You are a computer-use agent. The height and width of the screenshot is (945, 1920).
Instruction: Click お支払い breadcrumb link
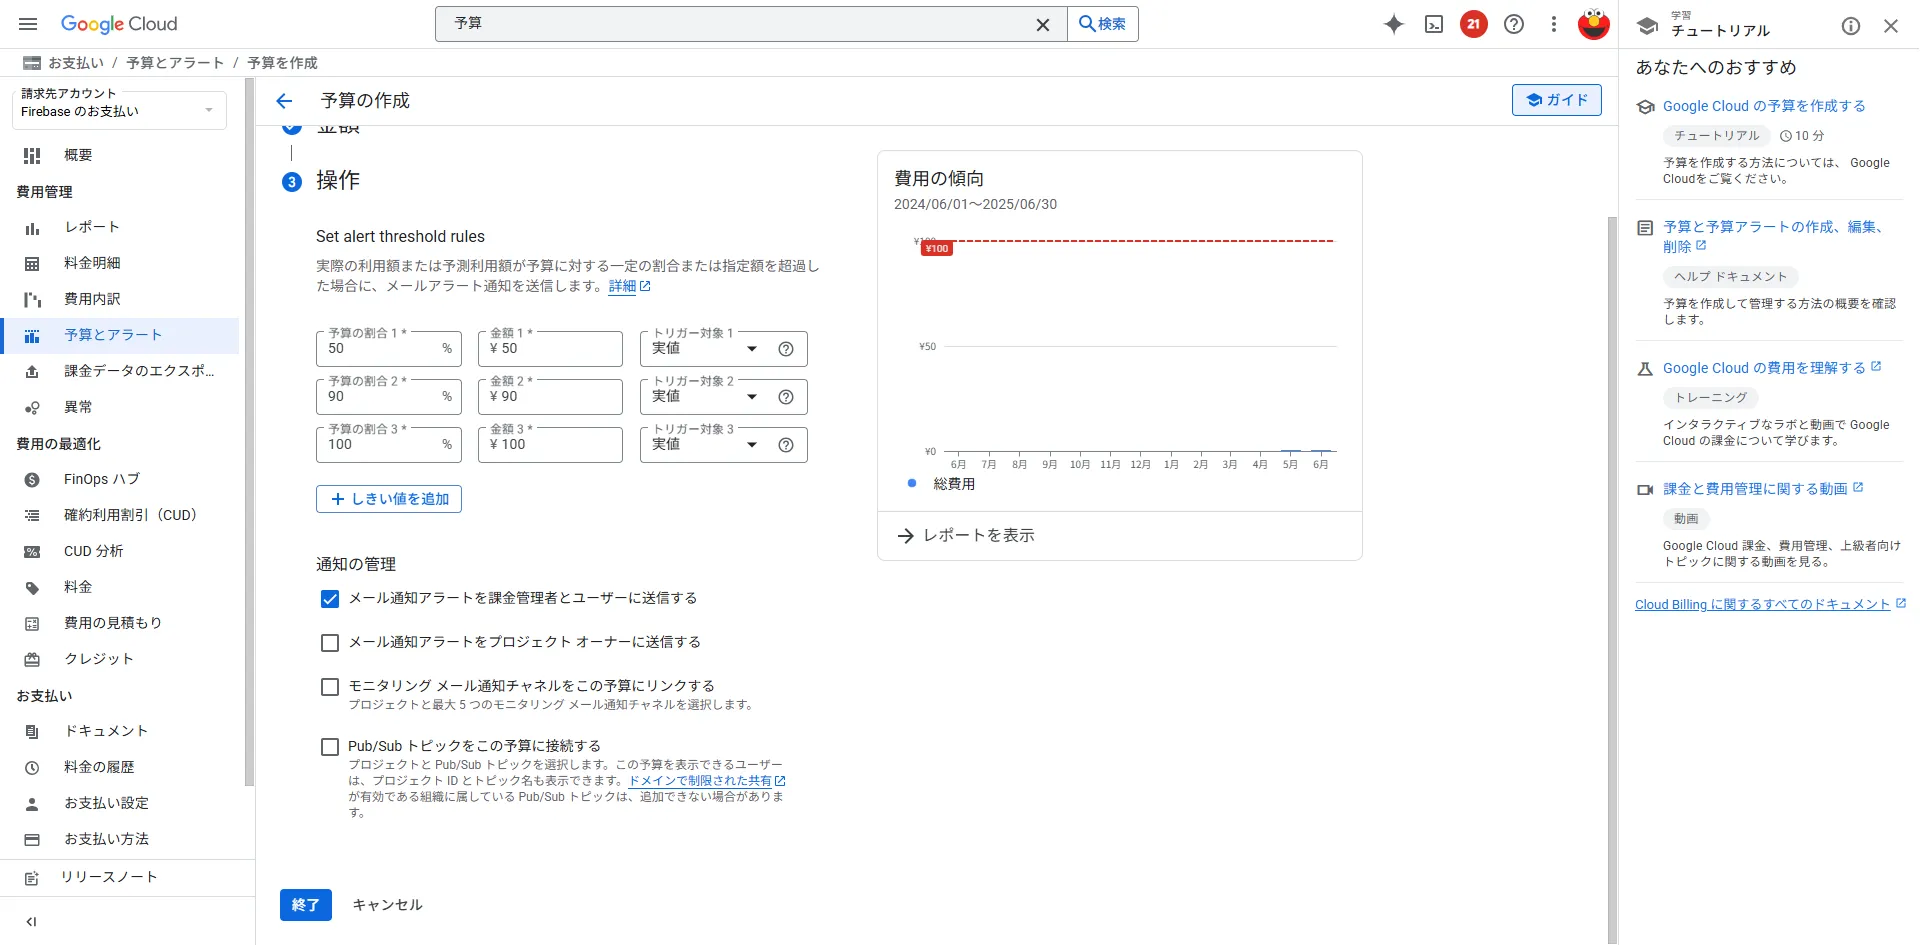[x=76, y=63]
